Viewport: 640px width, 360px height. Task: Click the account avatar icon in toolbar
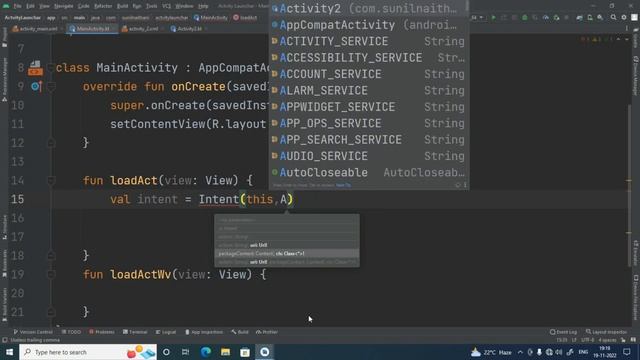pos(634,18)
